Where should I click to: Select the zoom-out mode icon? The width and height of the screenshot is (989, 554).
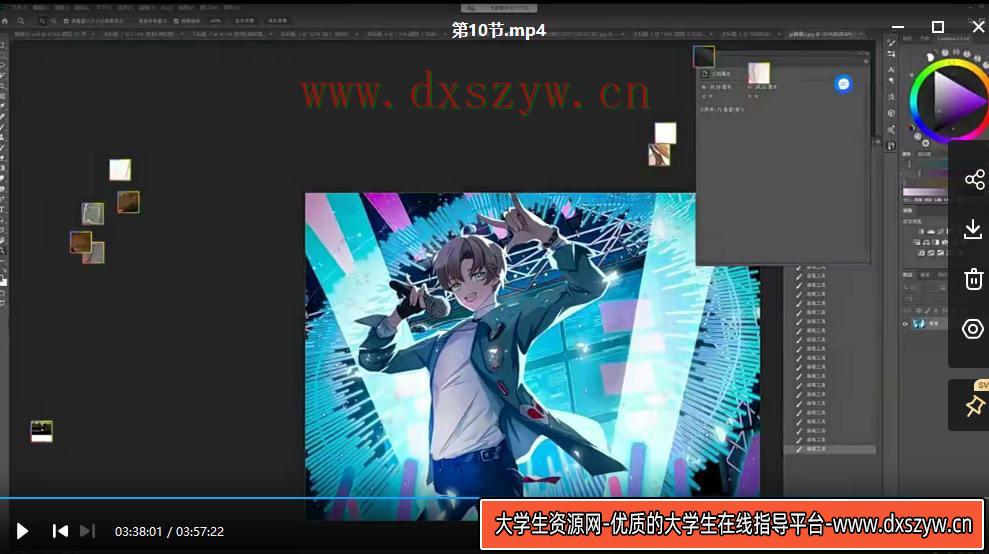(54, 21)
